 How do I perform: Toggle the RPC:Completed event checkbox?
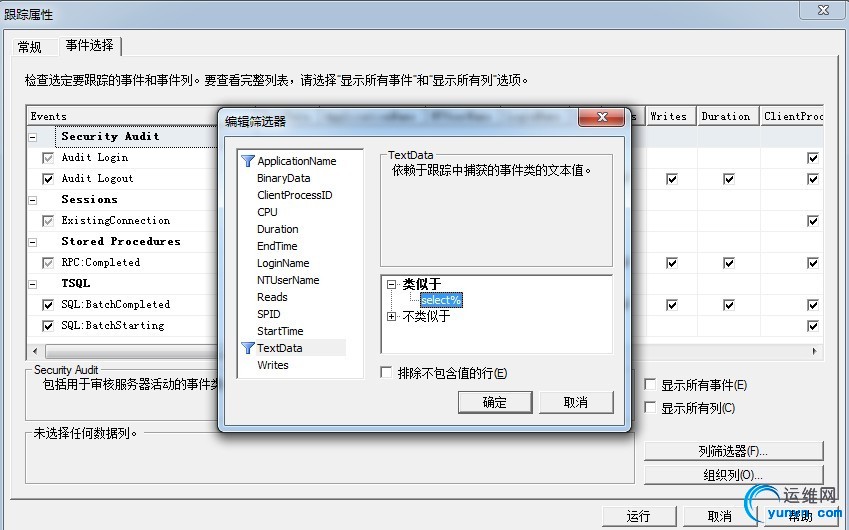[x=48, y=263]
